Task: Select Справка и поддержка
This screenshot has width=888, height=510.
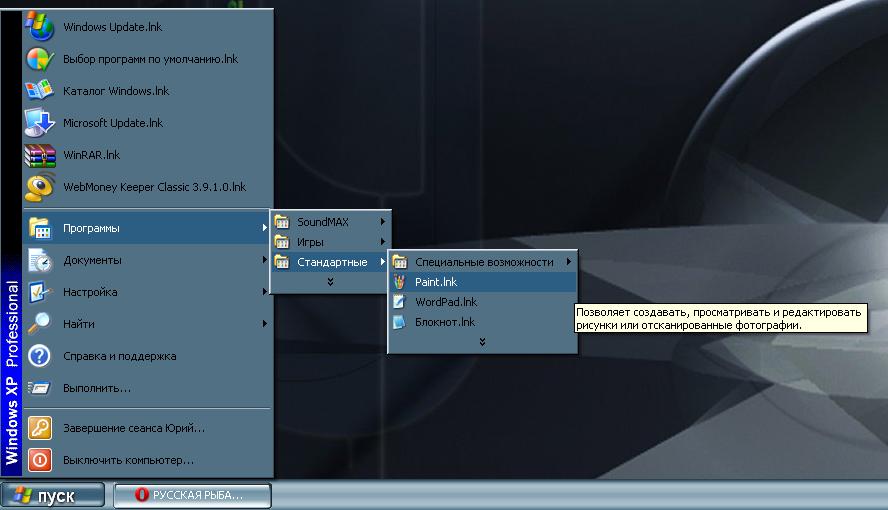Action: (147, 356)
